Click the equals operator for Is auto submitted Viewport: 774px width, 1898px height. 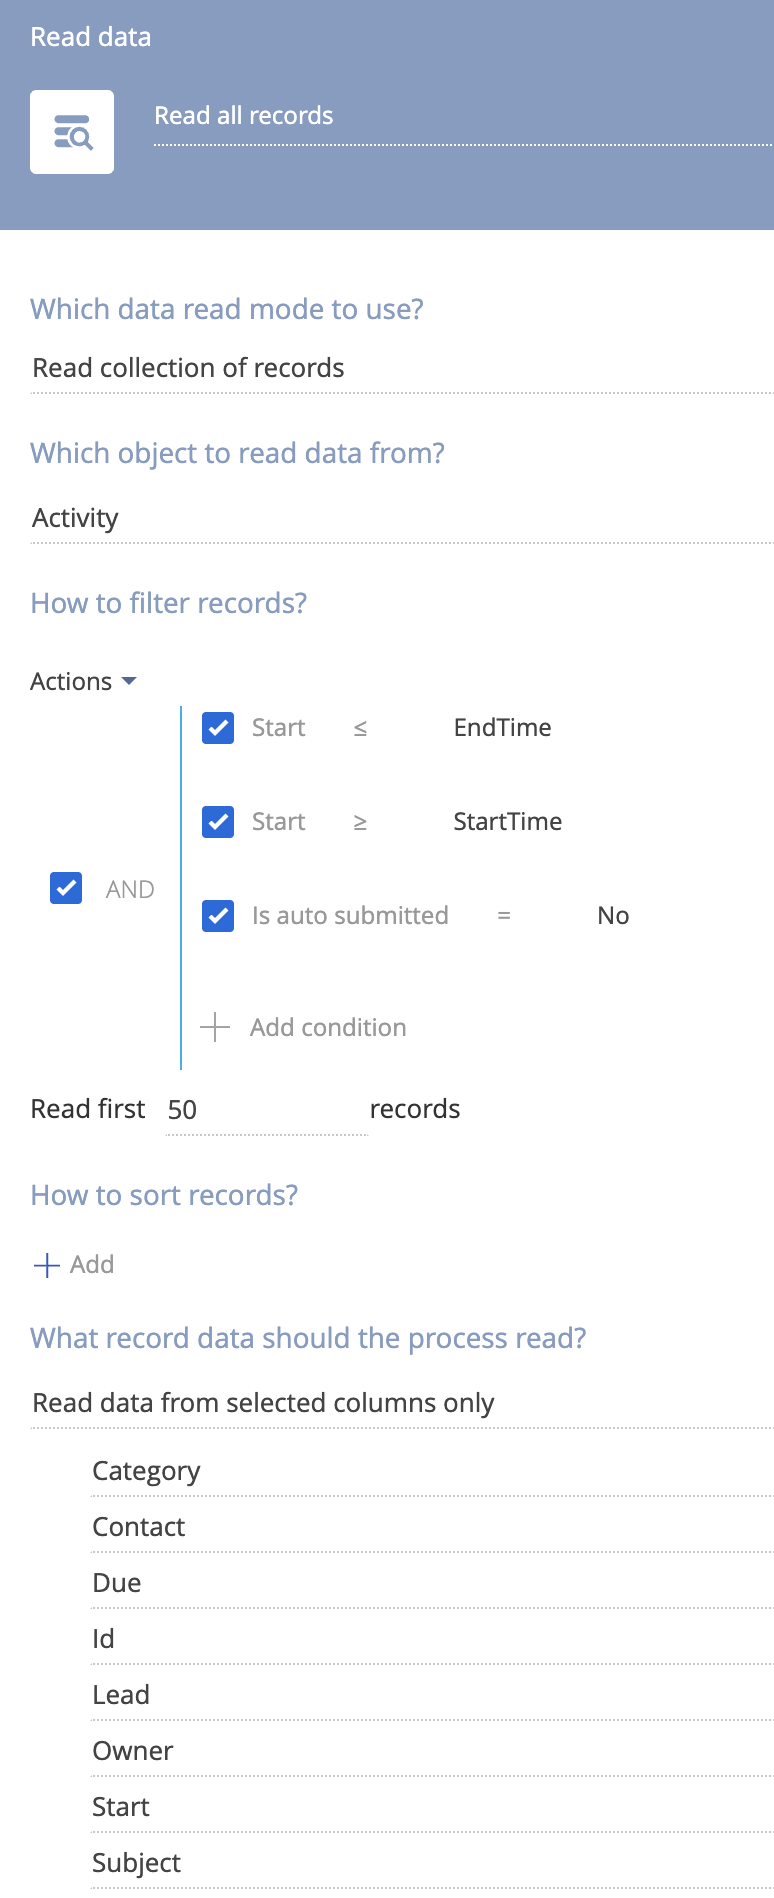pyautogui.click(x=504, y=916)
